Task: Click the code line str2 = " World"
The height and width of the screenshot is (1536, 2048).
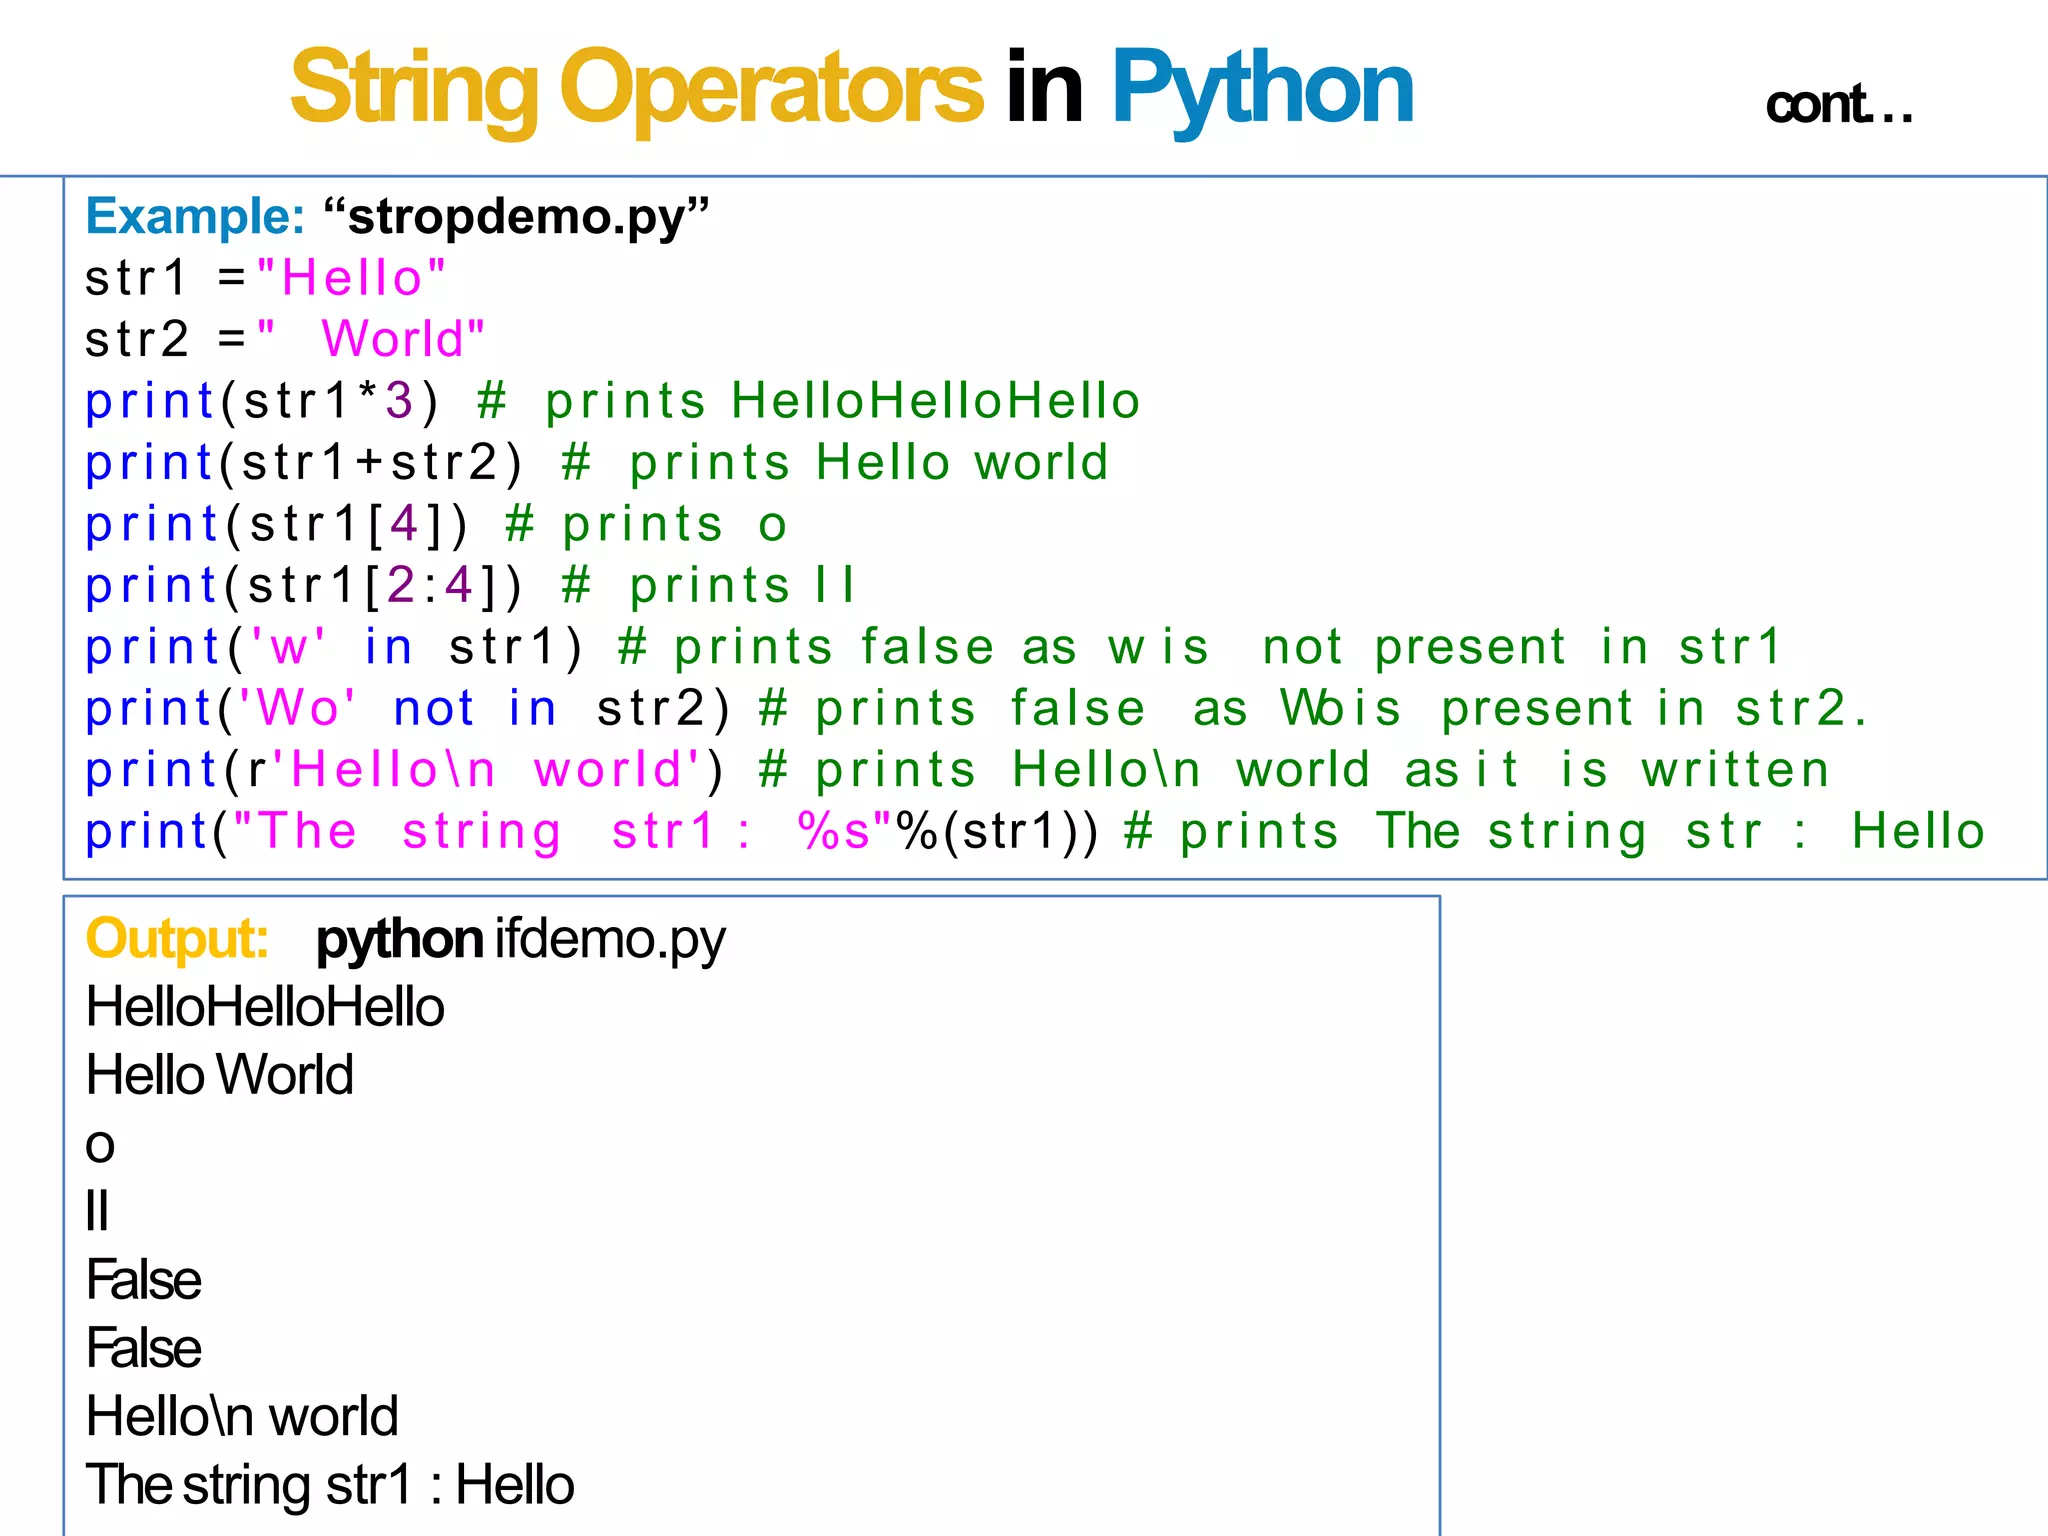Action: tap(285, 339)
